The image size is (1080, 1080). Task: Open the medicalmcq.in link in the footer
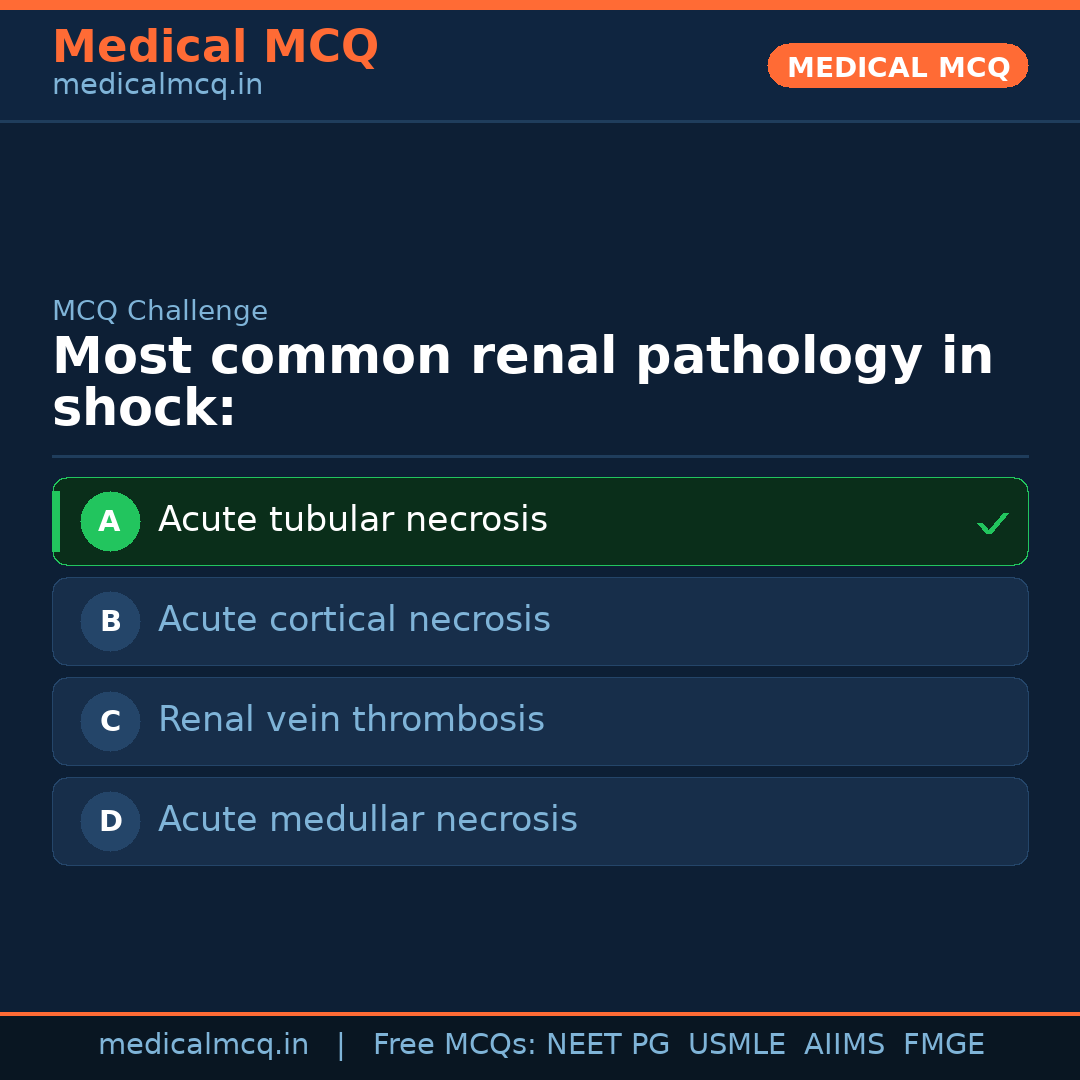[203, 1045]
